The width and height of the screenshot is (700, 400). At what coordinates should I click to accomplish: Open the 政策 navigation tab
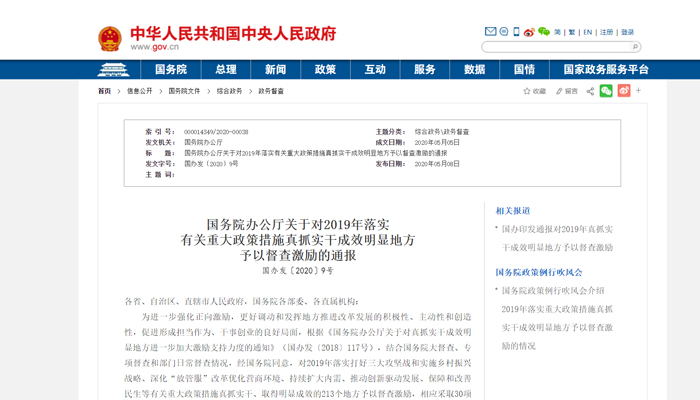tap(325, 70)
